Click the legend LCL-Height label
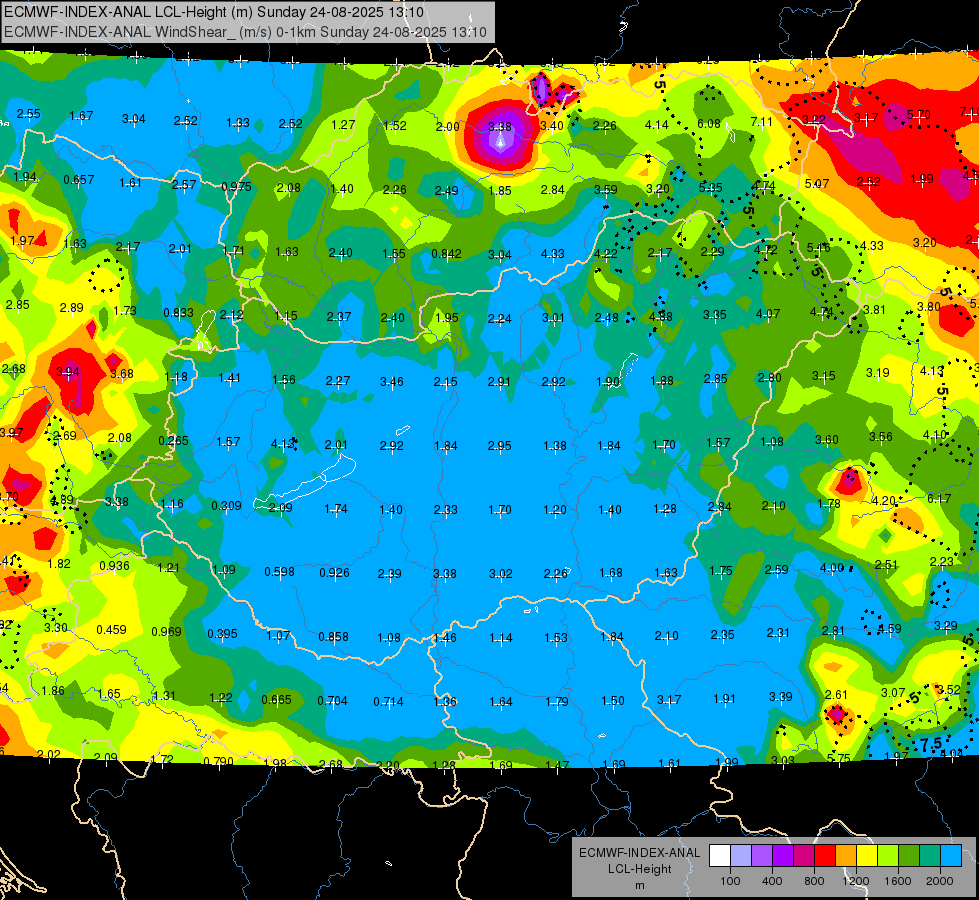 [x=639, y=869]
